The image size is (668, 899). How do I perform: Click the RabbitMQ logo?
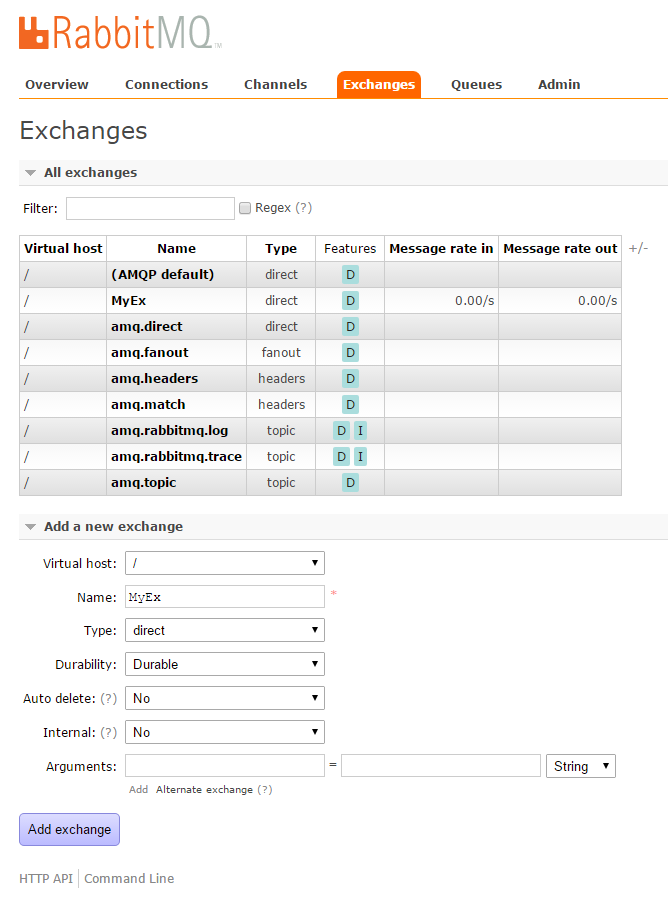(119, 32)
